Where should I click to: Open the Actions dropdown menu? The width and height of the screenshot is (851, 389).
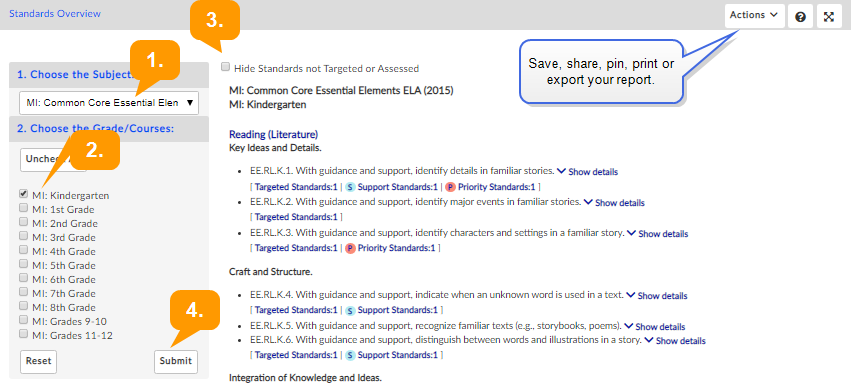pyautogui.click(x=754, y=16)
